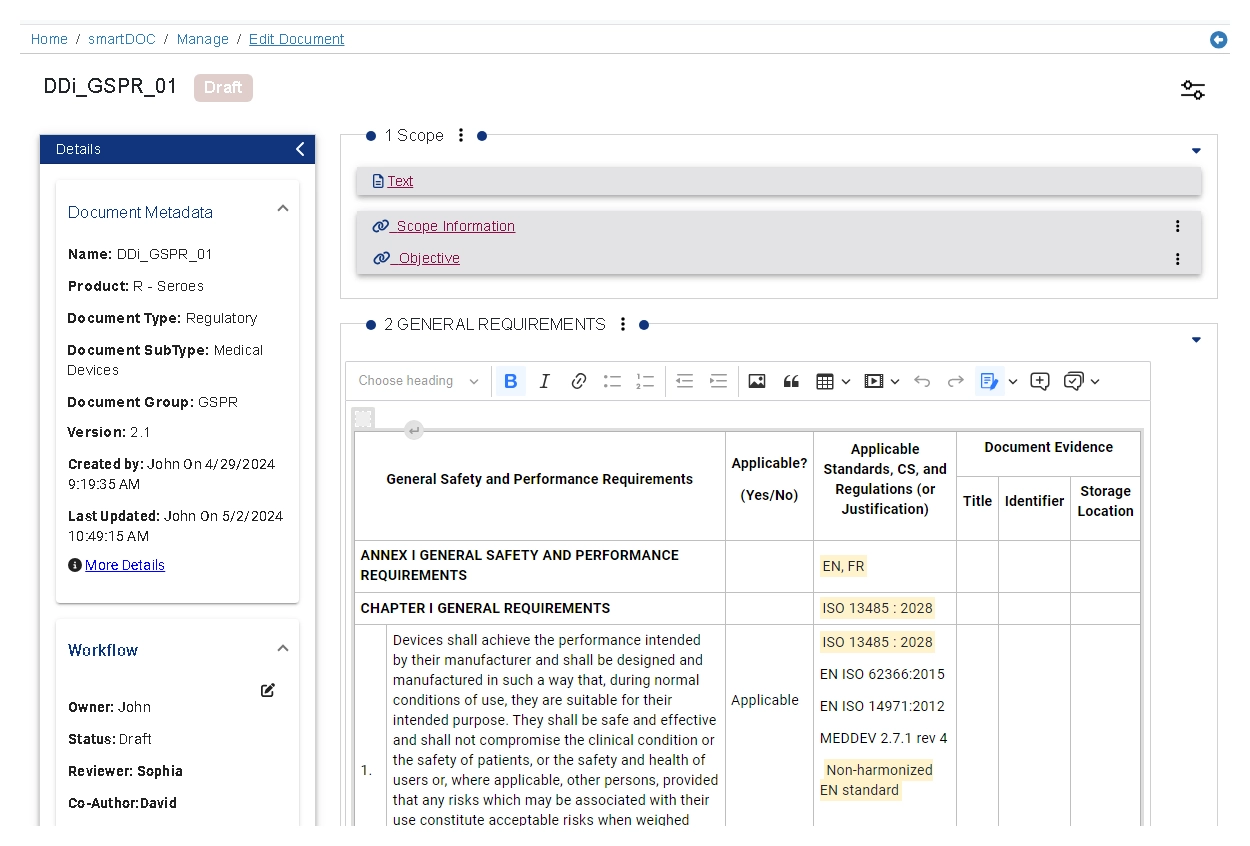Toggle italic formatting in editor toolbar
The width and height of the screenshot is (1250, 846).
coord(545,381)
